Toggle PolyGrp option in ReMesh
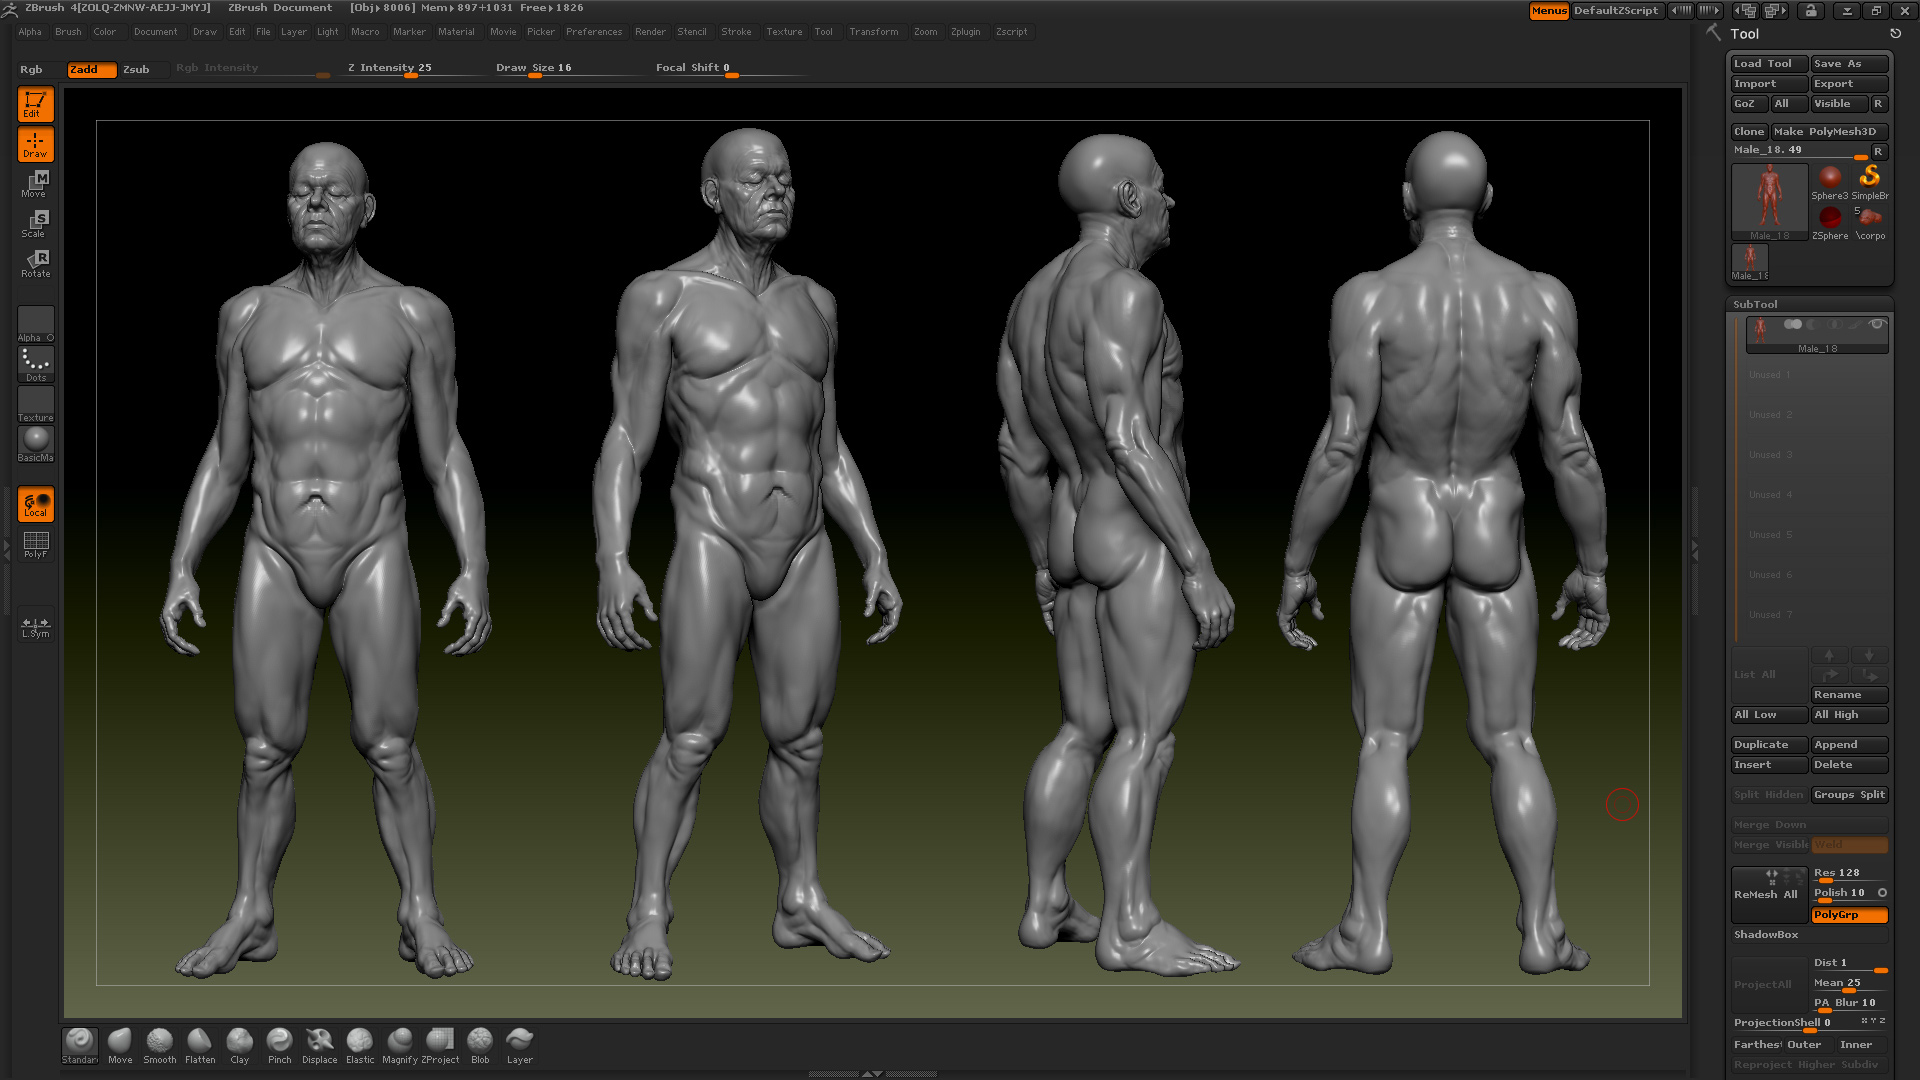The height and width of the screenshot is (1080, 1920). pyautogui.click(x=1849, y=915)
